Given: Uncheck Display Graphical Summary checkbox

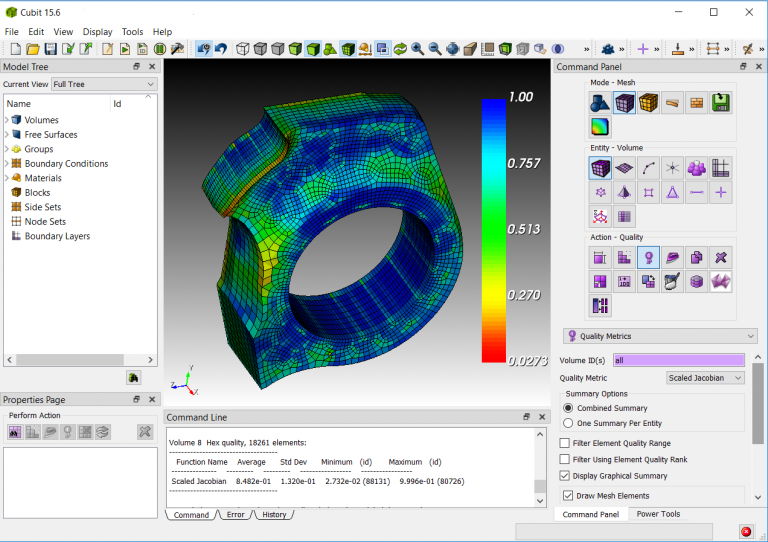Looking at the screenshot, I should click(x=565, y=475).
